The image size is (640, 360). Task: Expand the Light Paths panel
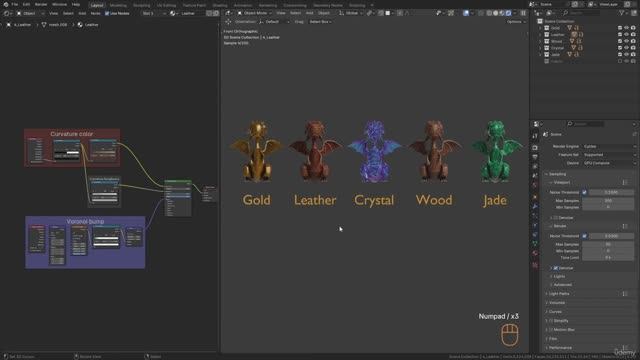tap(559, 293)
